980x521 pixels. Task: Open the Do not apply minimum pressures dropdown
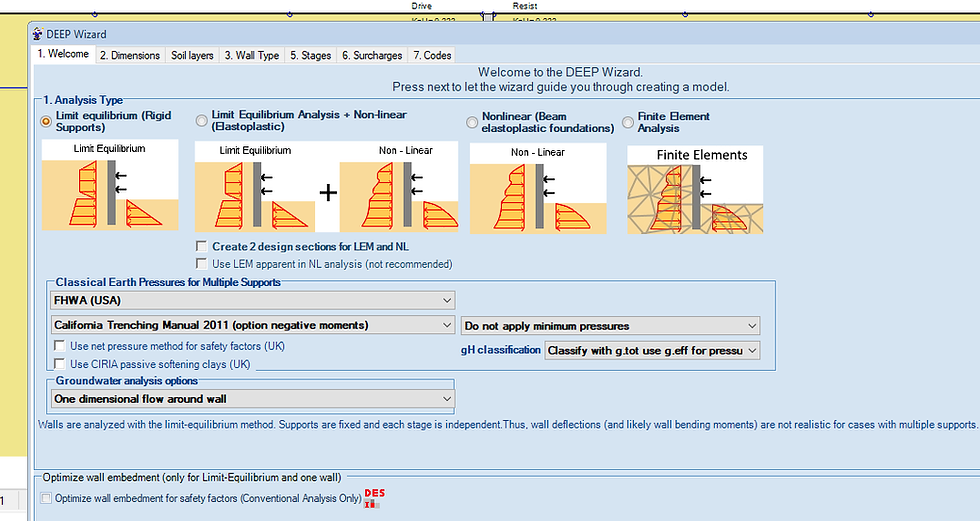[611, 325]
